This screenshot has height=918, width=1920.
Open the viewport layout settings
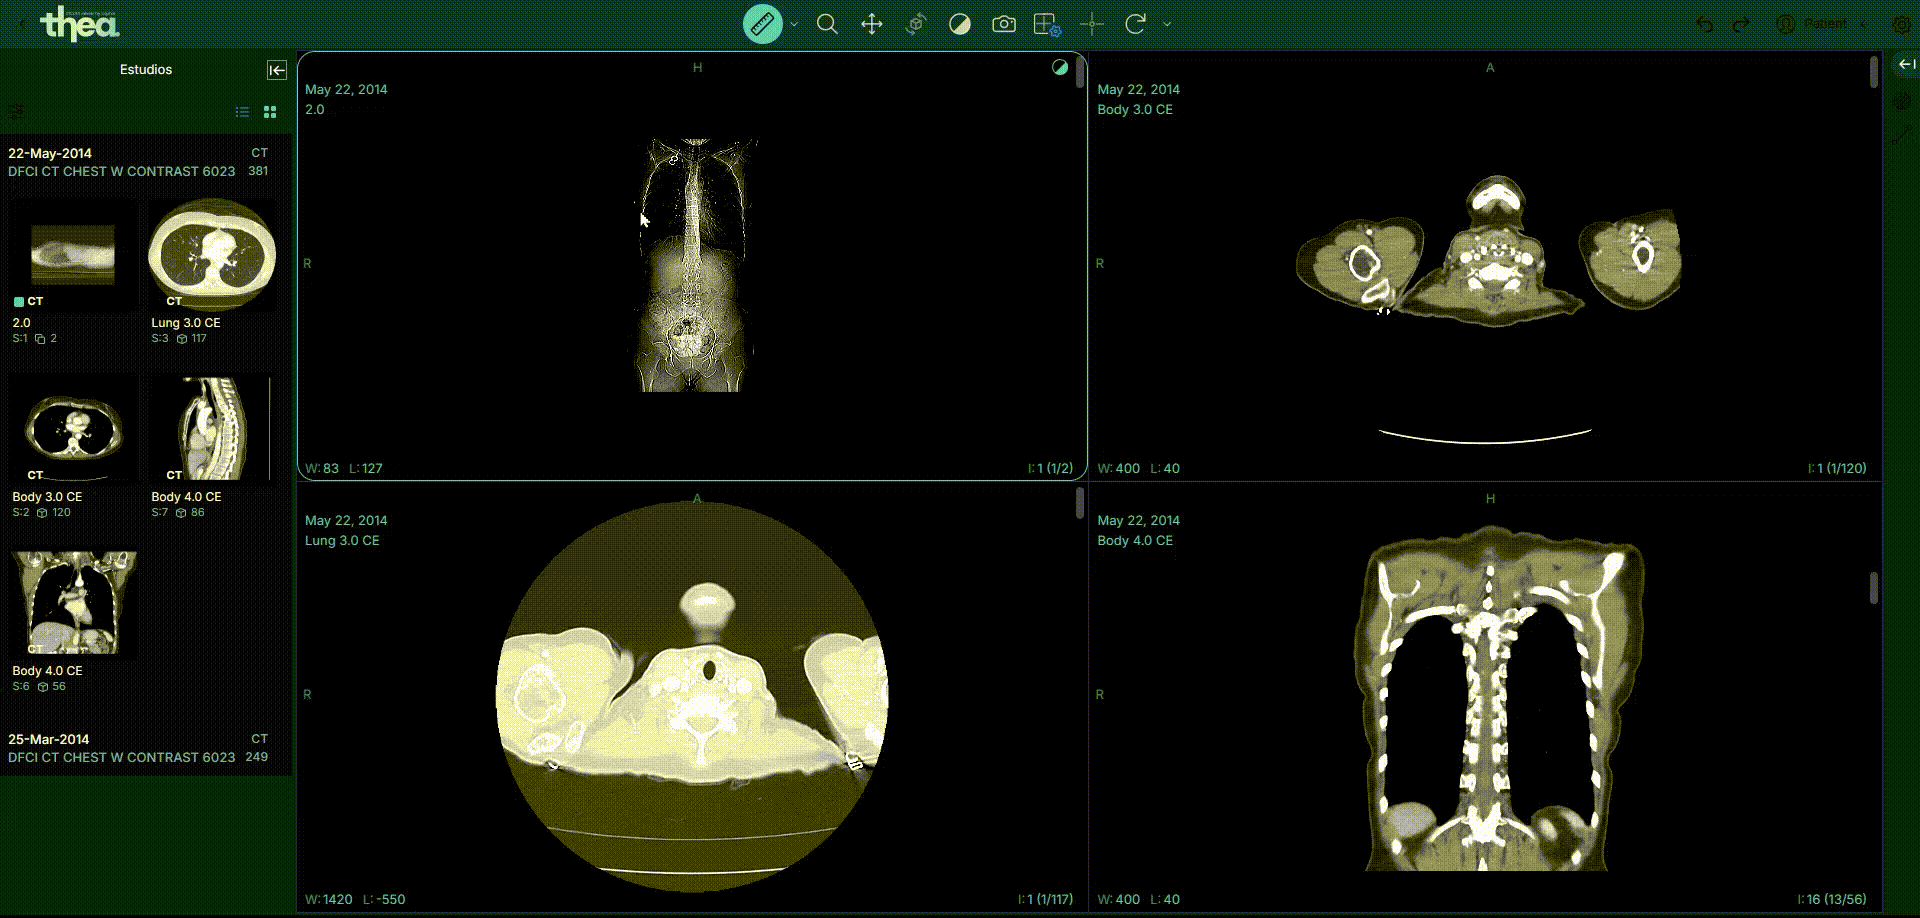point(1047,24)
